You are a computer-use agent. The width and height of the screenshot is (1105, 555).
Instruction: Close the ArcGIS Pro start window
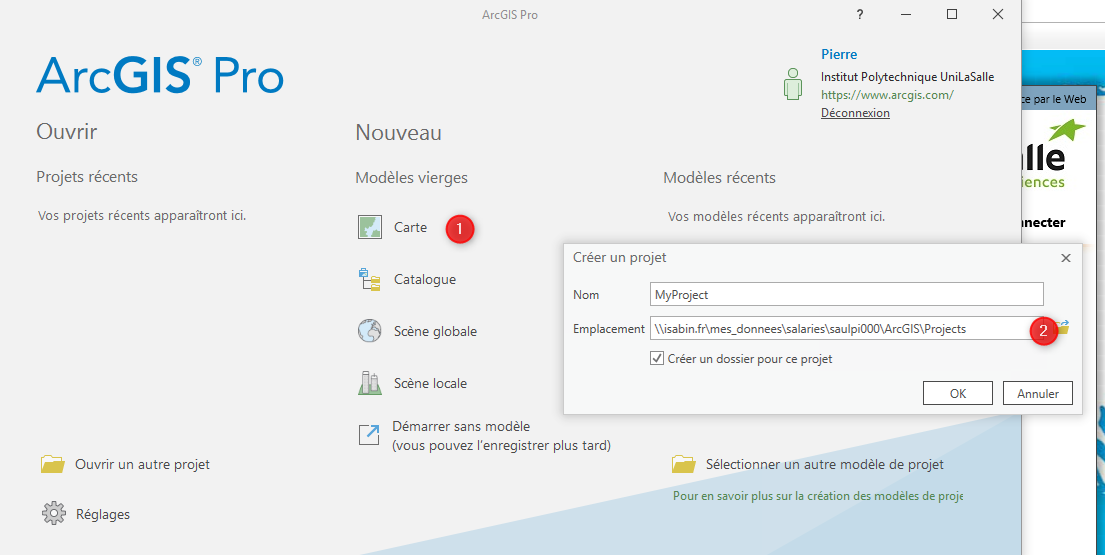click(x=998, y=14)
